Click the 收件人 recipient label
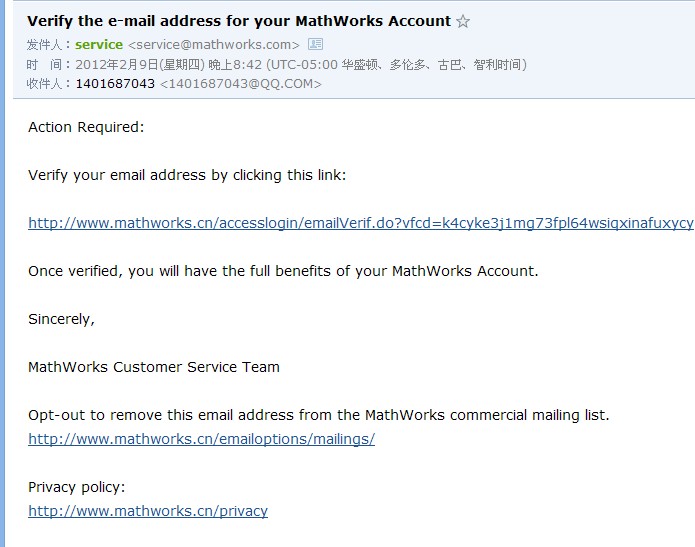Viewport: 695px width, 547px height. [x=46, y=84]
